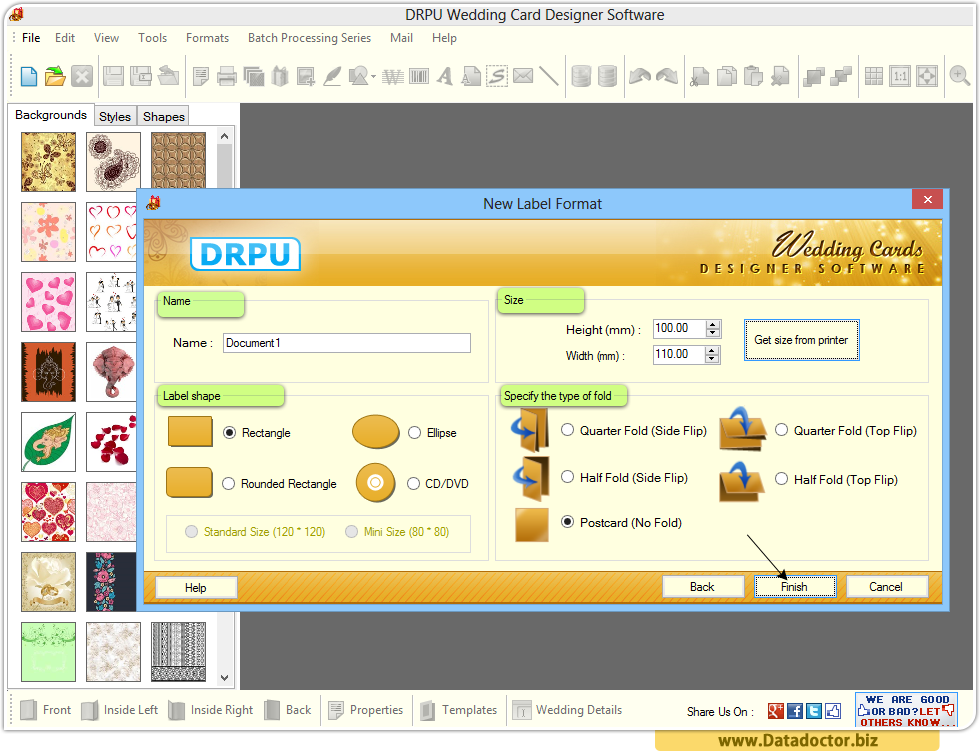Click the Save floppy disk icon
The height and width of the screenshot is (751, 980).
click(113, 77)
